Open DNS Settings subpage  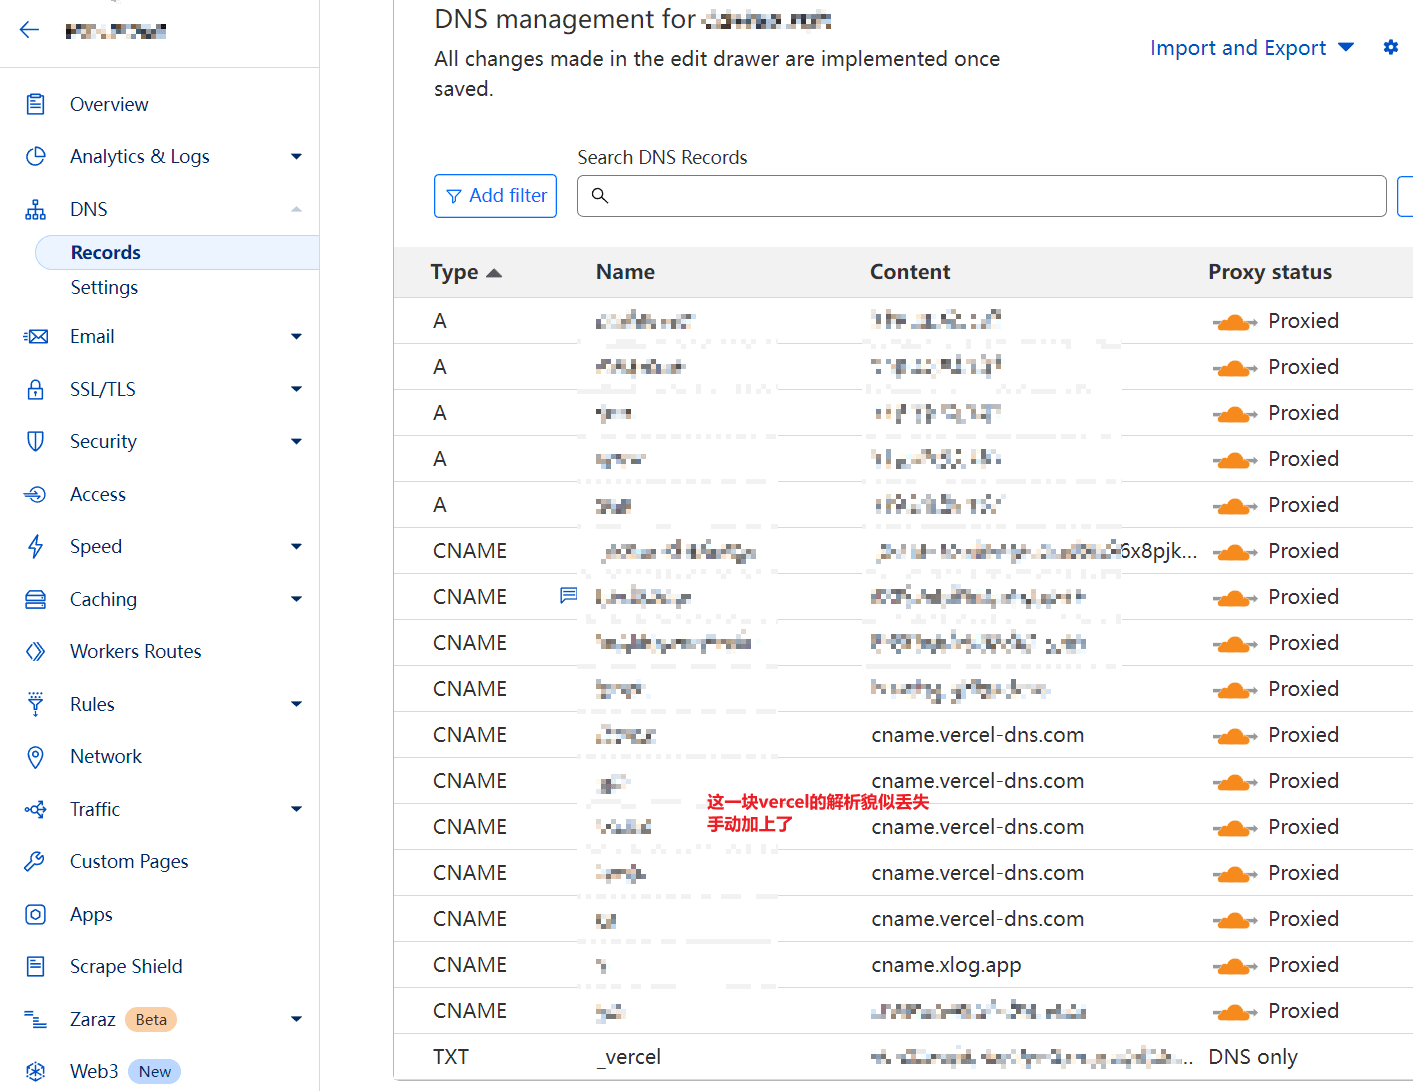pos(104,287)
